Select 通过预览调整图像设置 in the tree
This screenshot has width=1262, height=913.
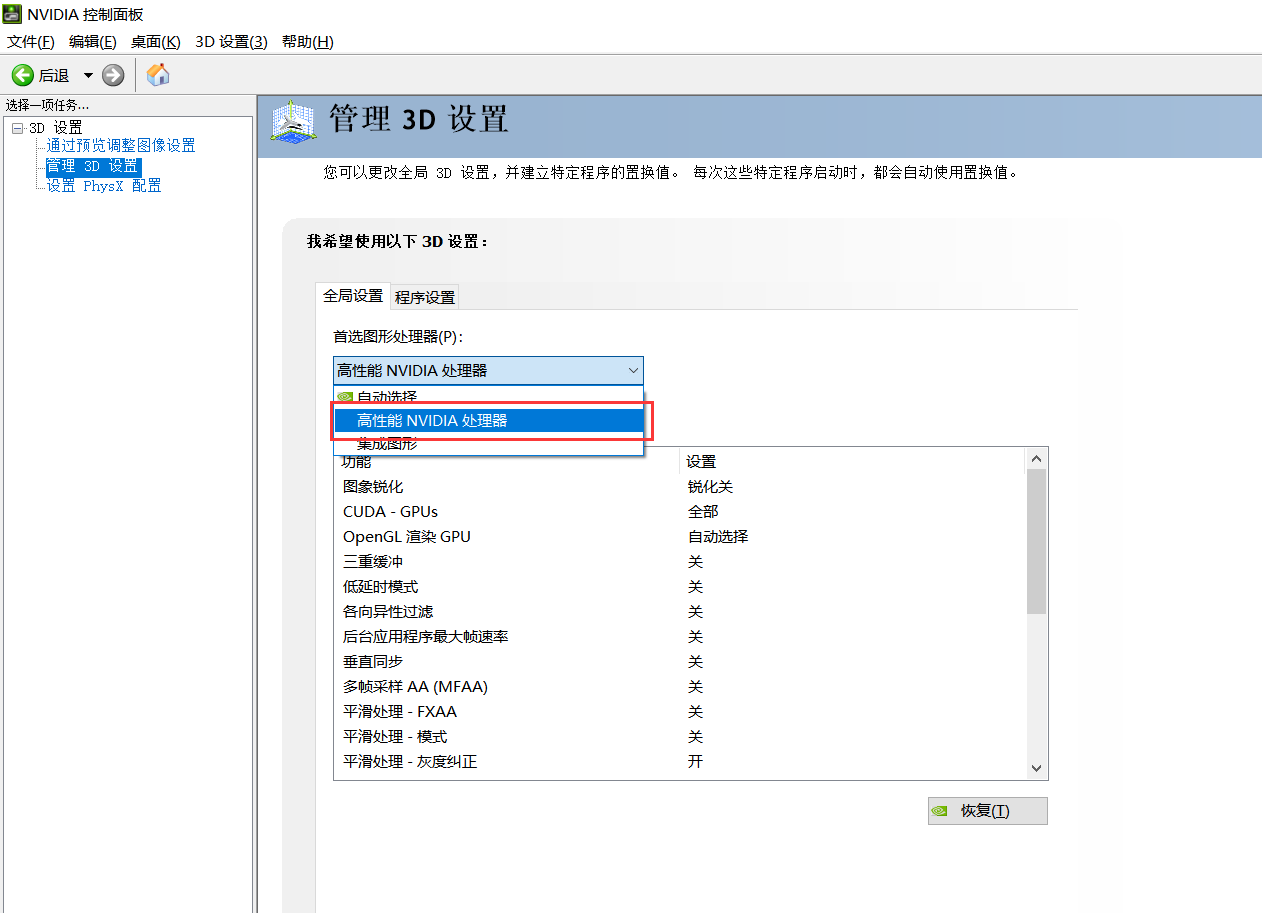[121, 146]
